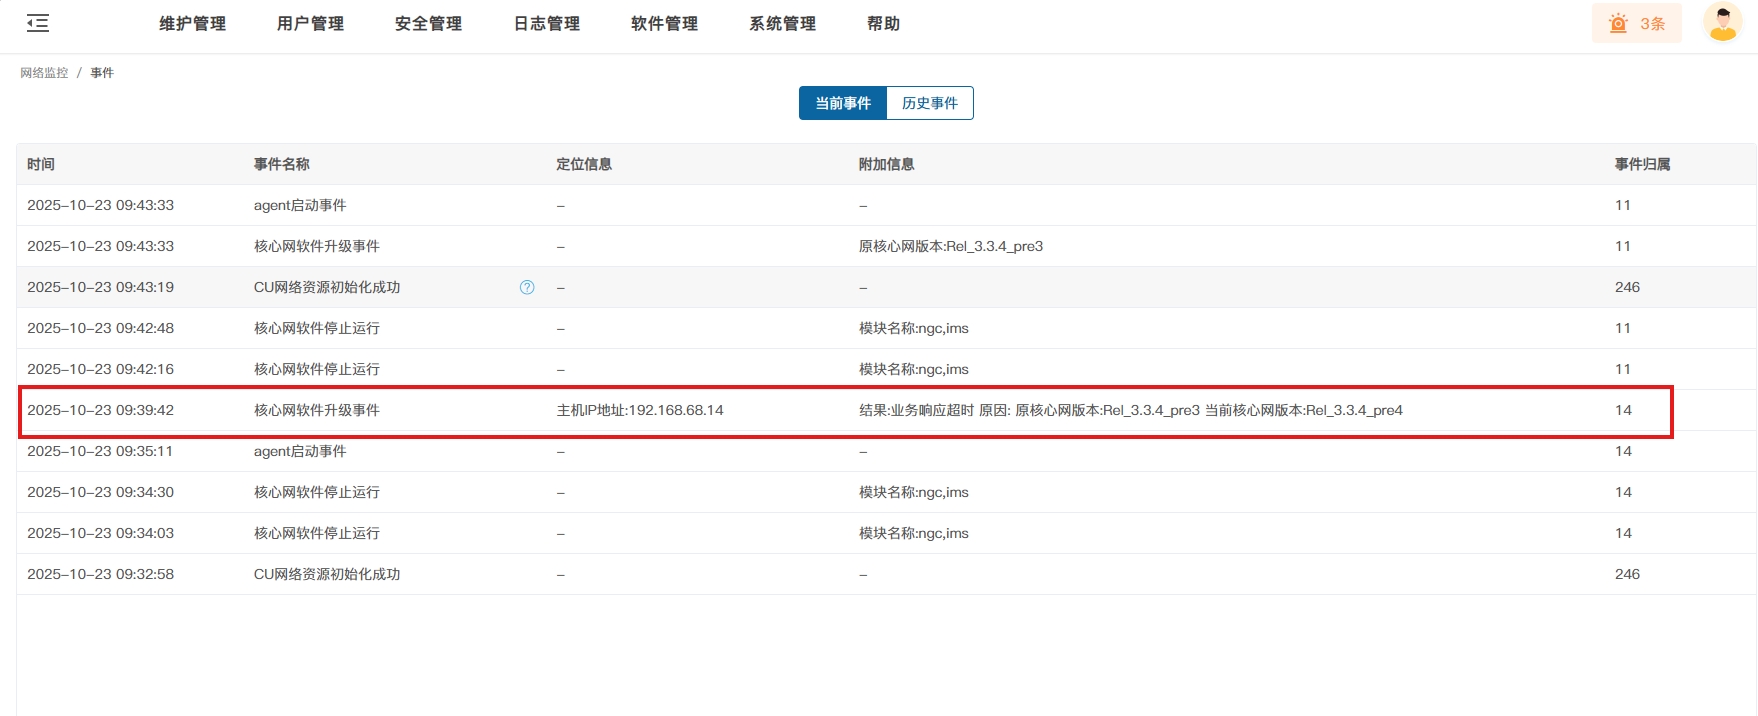Select the 当前事件 tab
This screenshot has height=716, width=1758.
coord(843,103)
